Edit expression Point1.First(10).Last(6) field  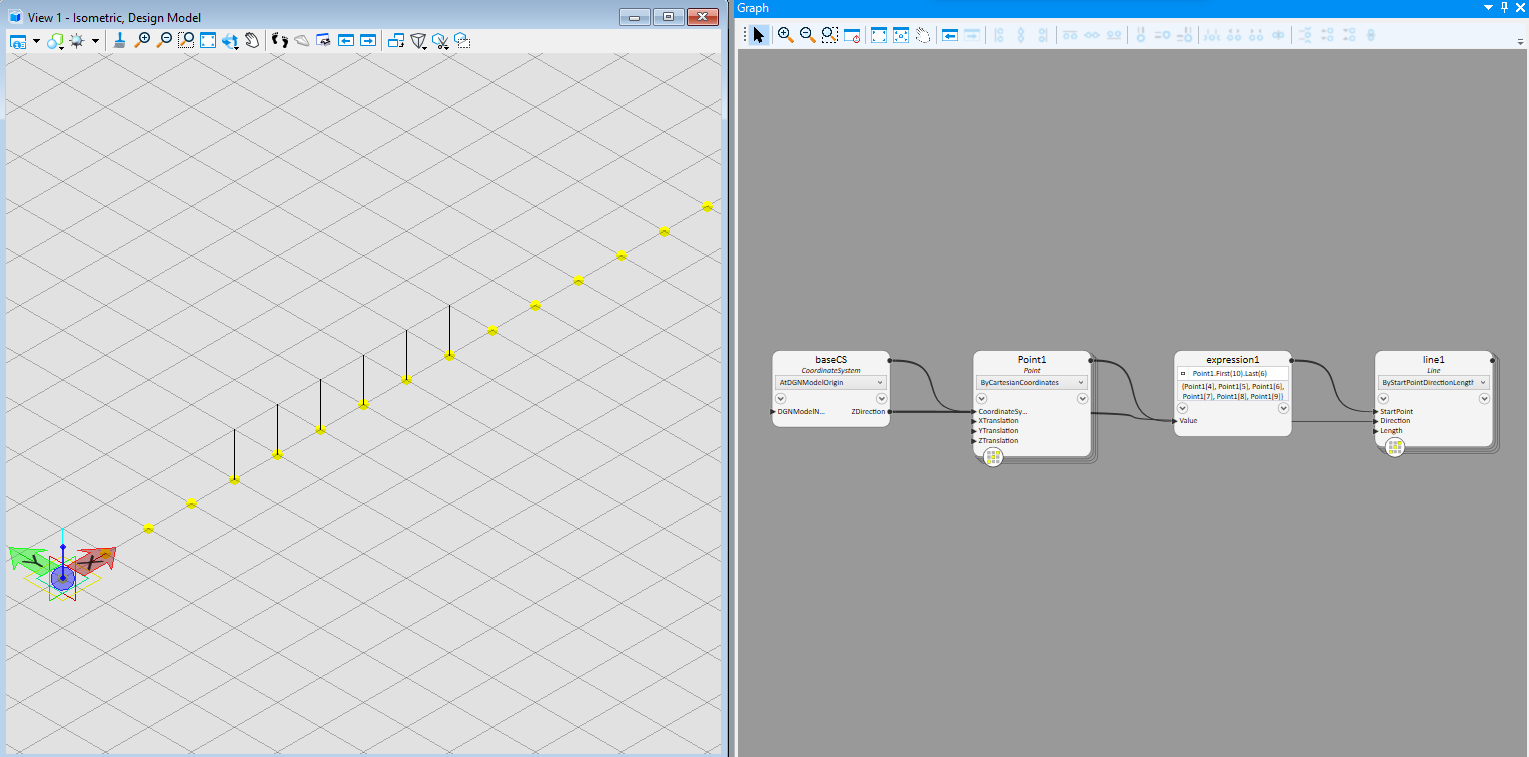[x=1239, y=373]
